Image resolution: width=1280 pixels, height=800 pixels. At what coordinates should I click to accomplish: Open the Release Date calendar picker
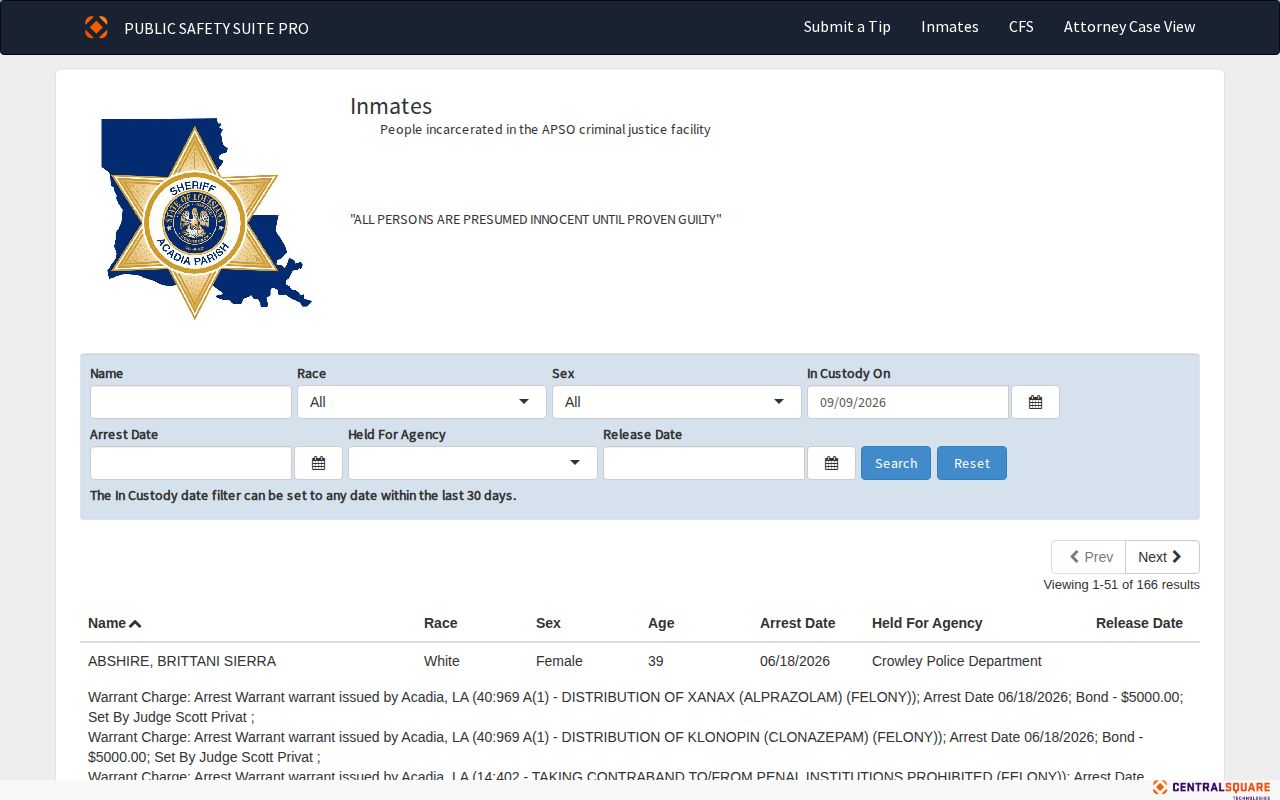(831, 463)
